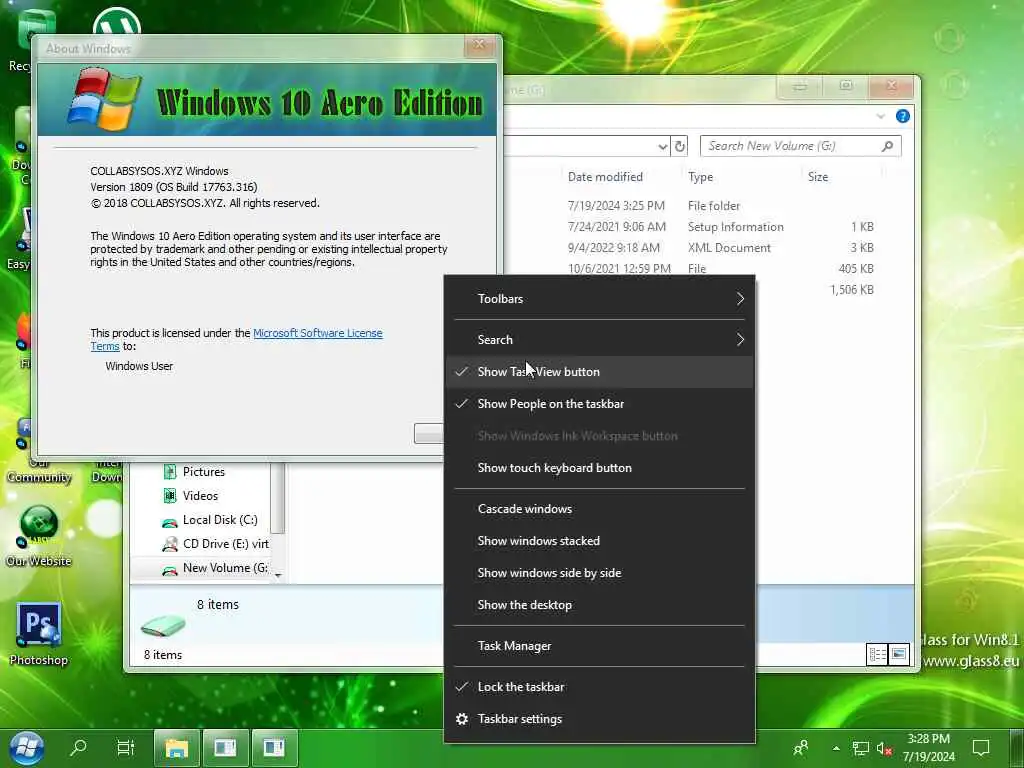Image resolution: width=1024 pixels, height=768 pixels.
Task: Switch Explorer to details view
Action: (x=877, y=654)
